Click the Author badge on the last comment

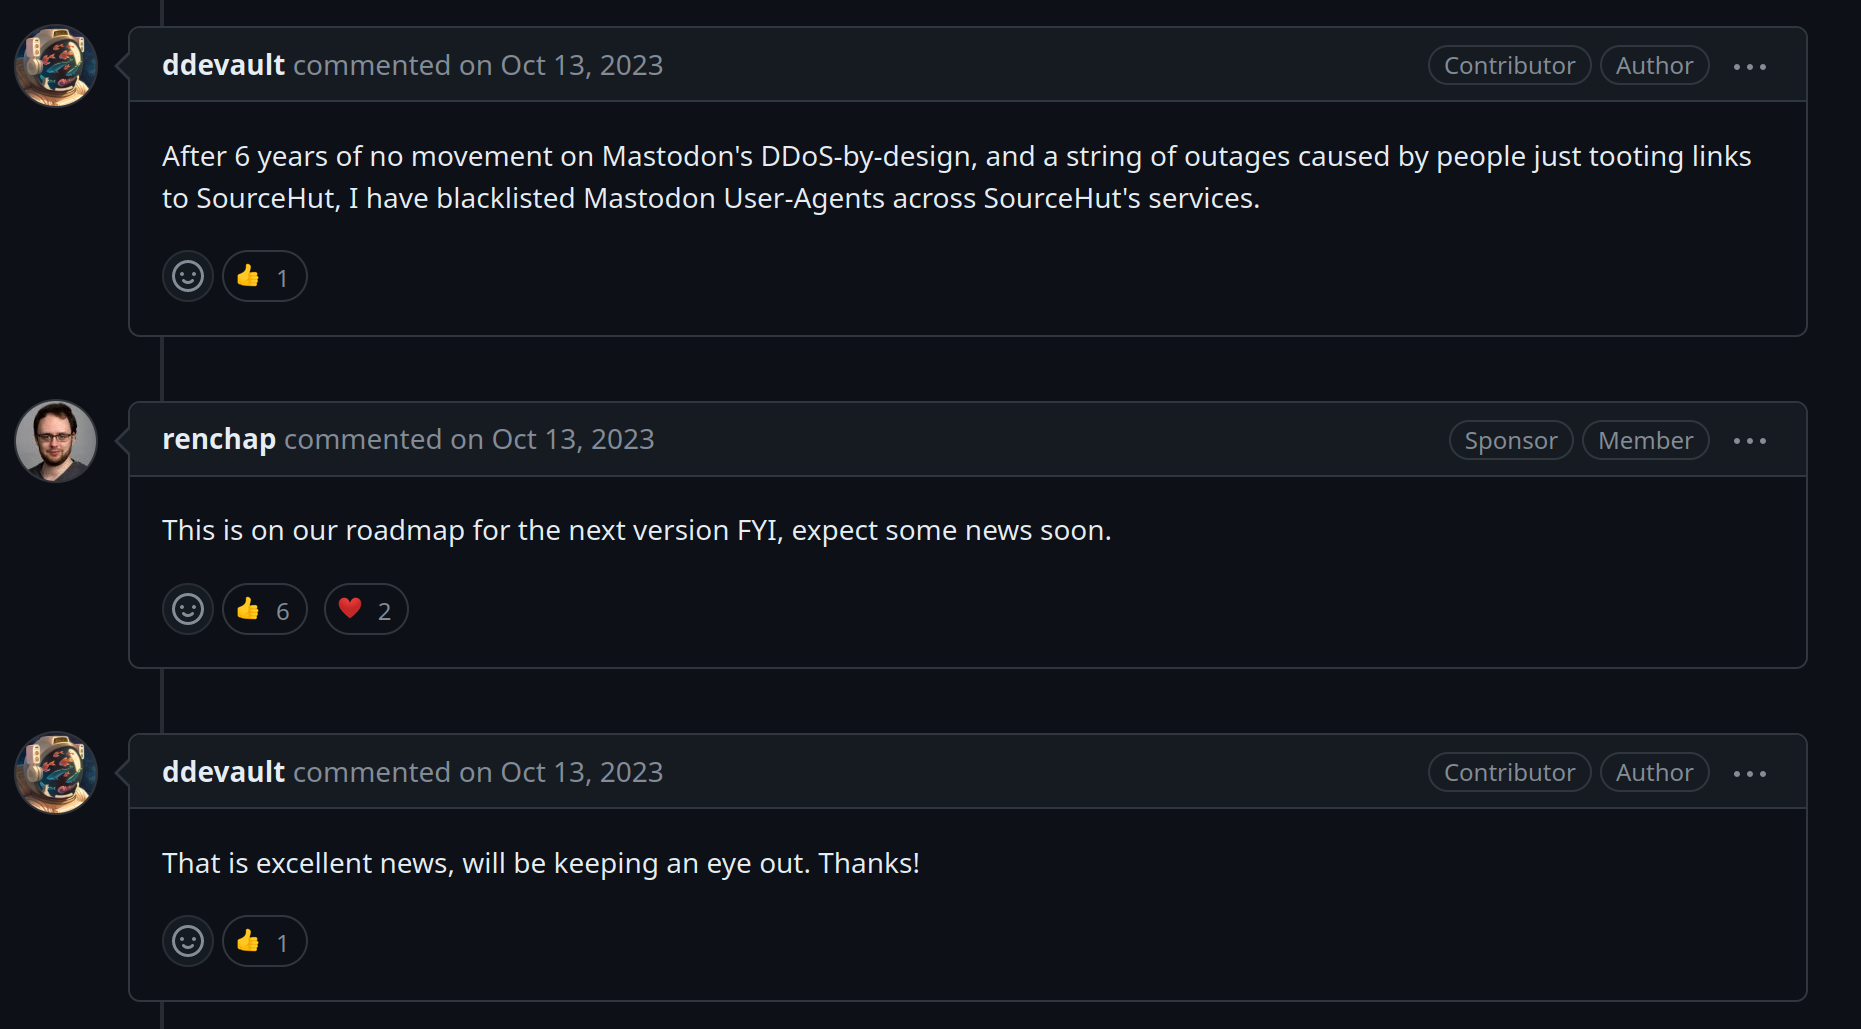pos(1654,772)
